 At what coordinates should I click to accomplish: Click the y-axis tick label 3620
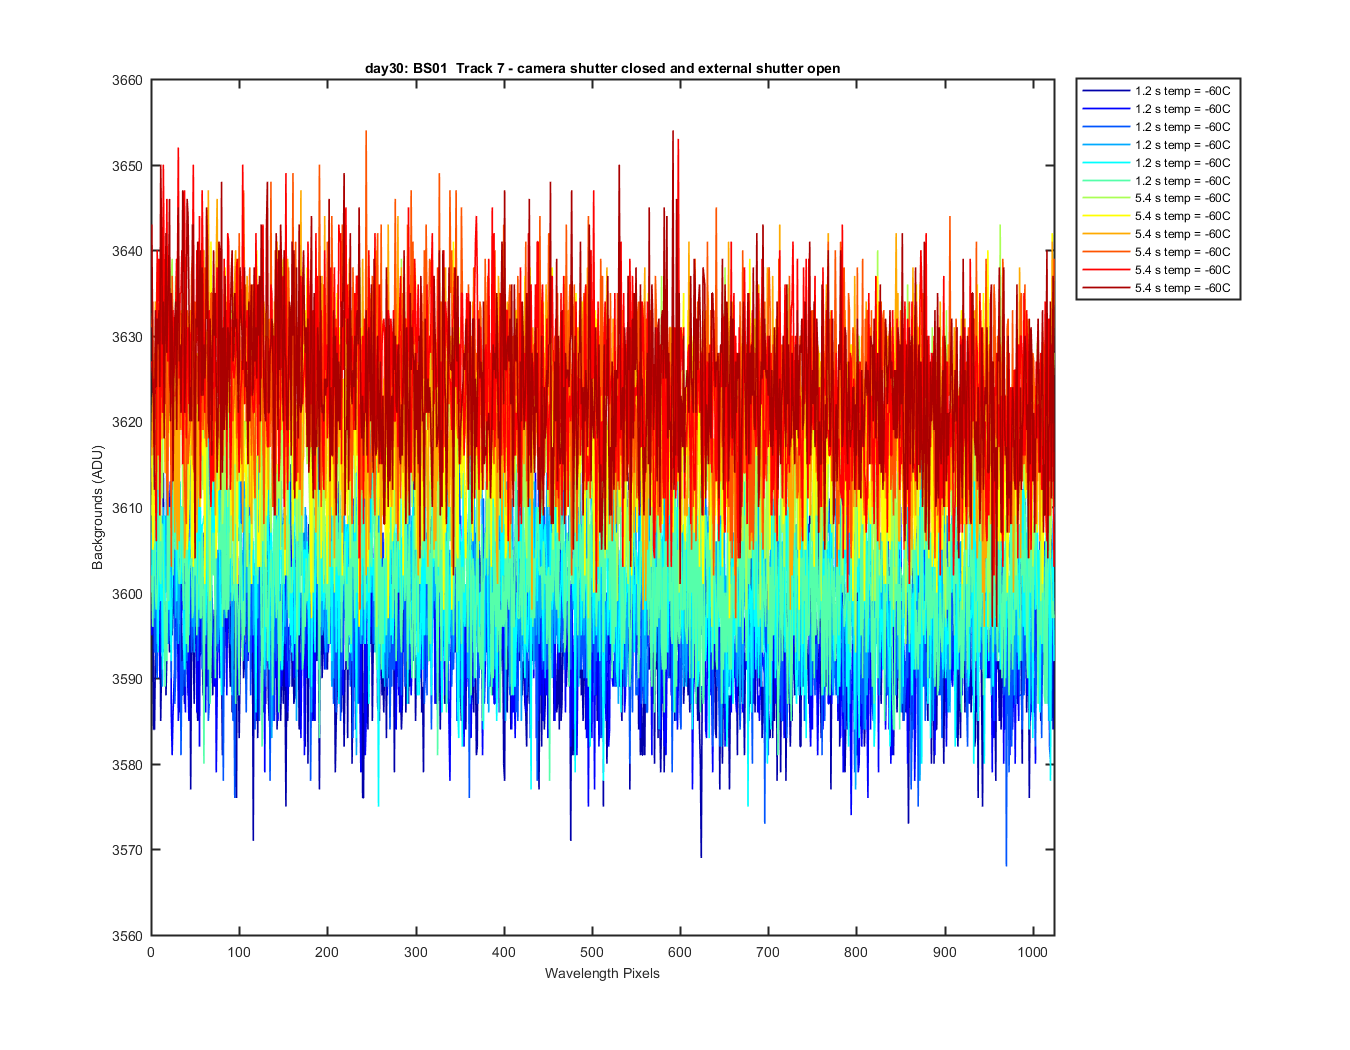(129, 423)
